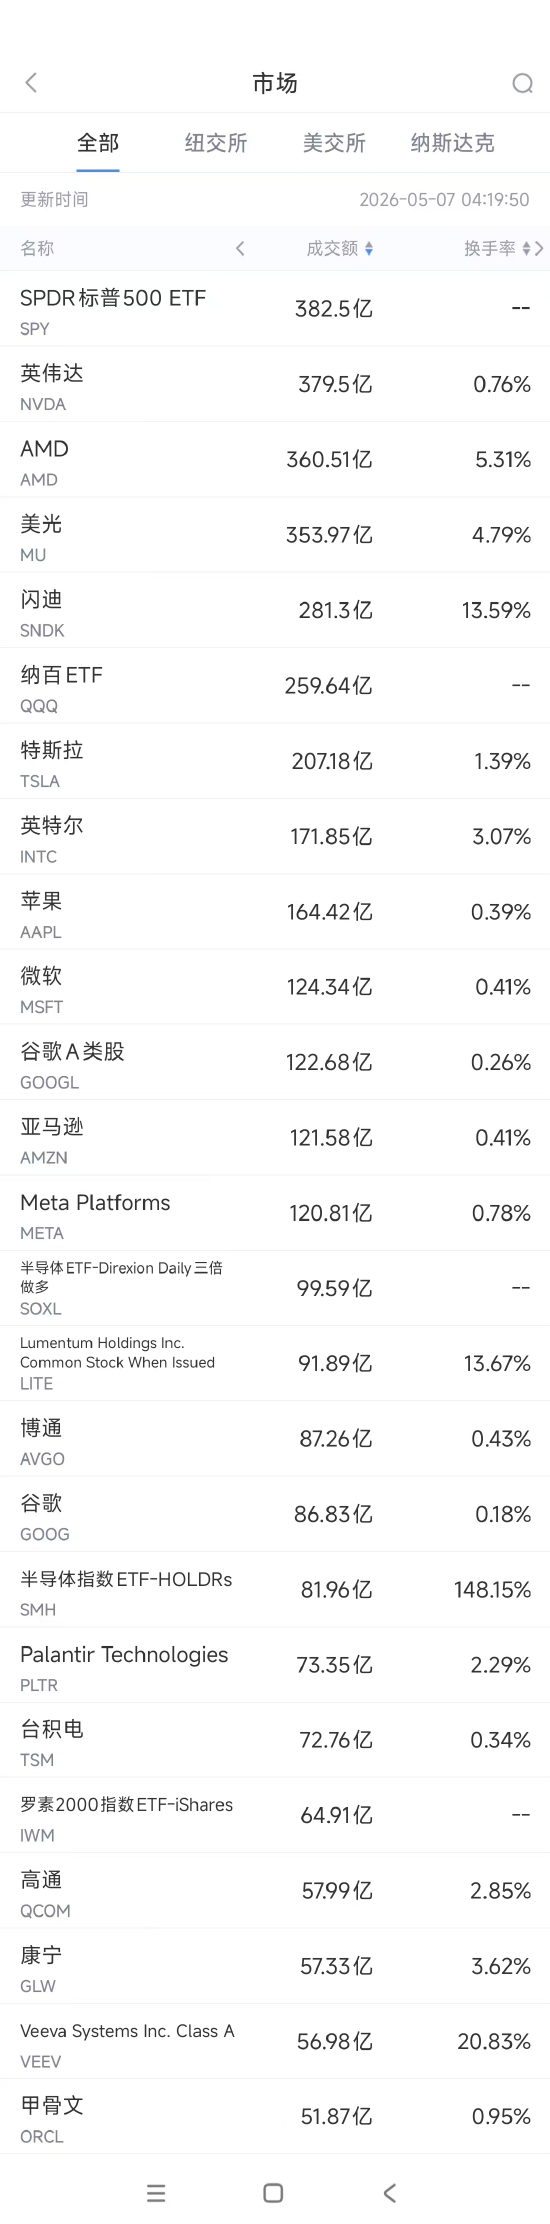Tap the back arrow in header
Image resolution: width=550 pixels, height=2224 pixels.
coord(31,83)
